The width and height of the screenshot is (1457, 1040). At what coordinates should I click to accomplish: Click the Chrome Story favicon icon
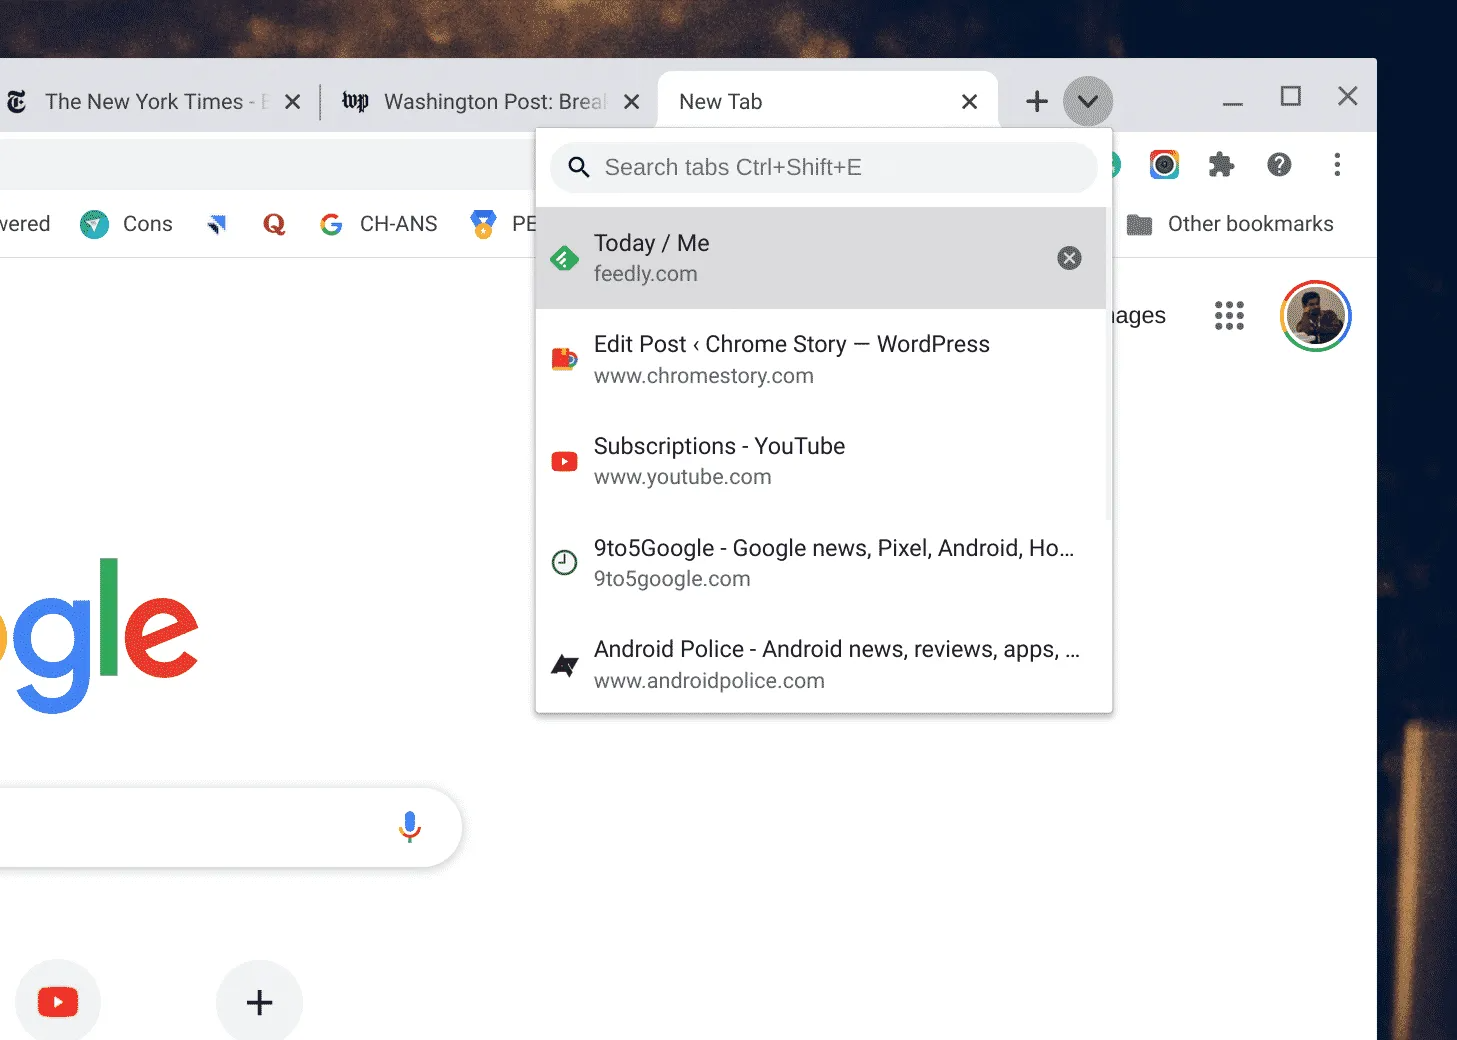pyautogui.click(x=565, y=359)
